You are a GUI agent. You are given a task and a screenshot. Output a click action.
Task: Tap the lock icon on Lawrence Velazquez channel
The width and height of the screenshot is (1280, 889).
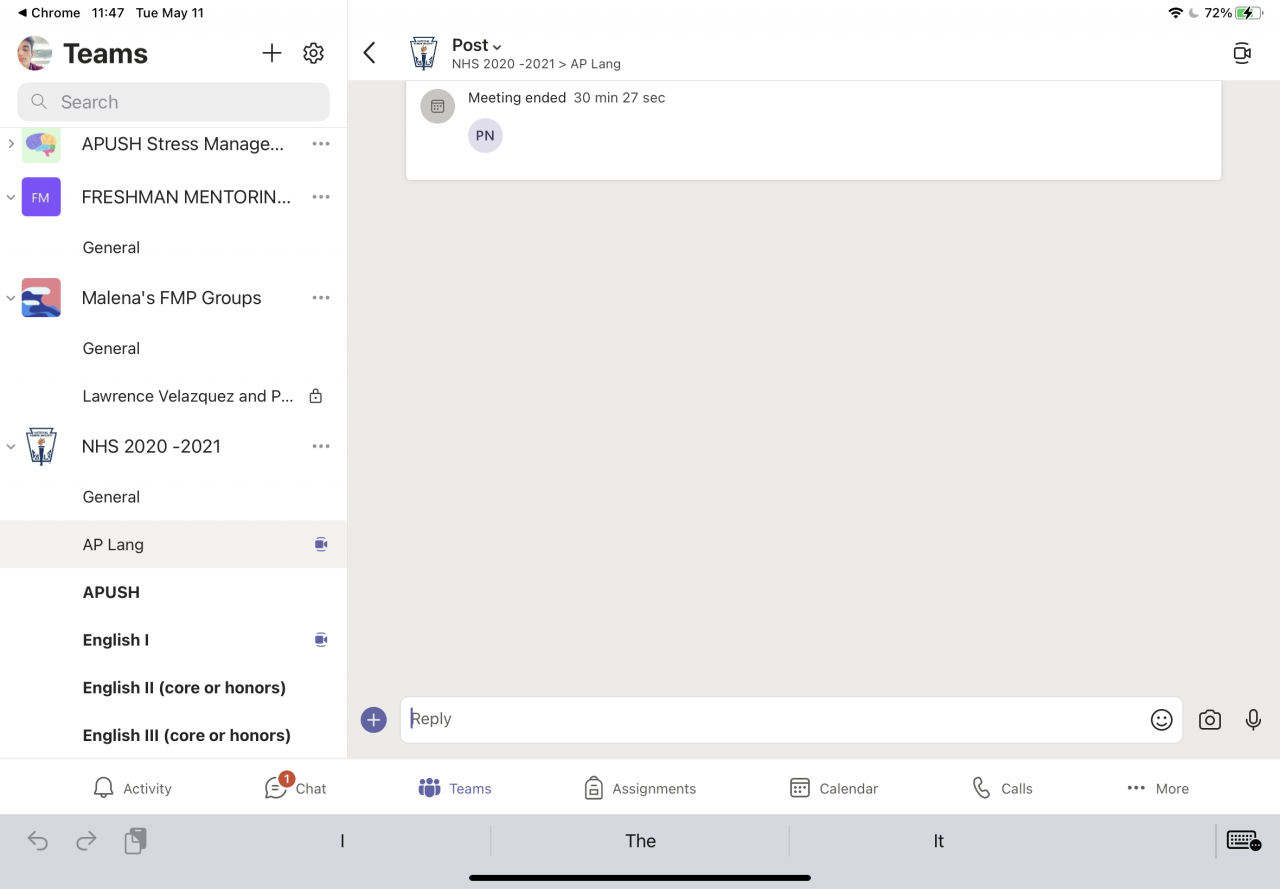coord(316,396)
